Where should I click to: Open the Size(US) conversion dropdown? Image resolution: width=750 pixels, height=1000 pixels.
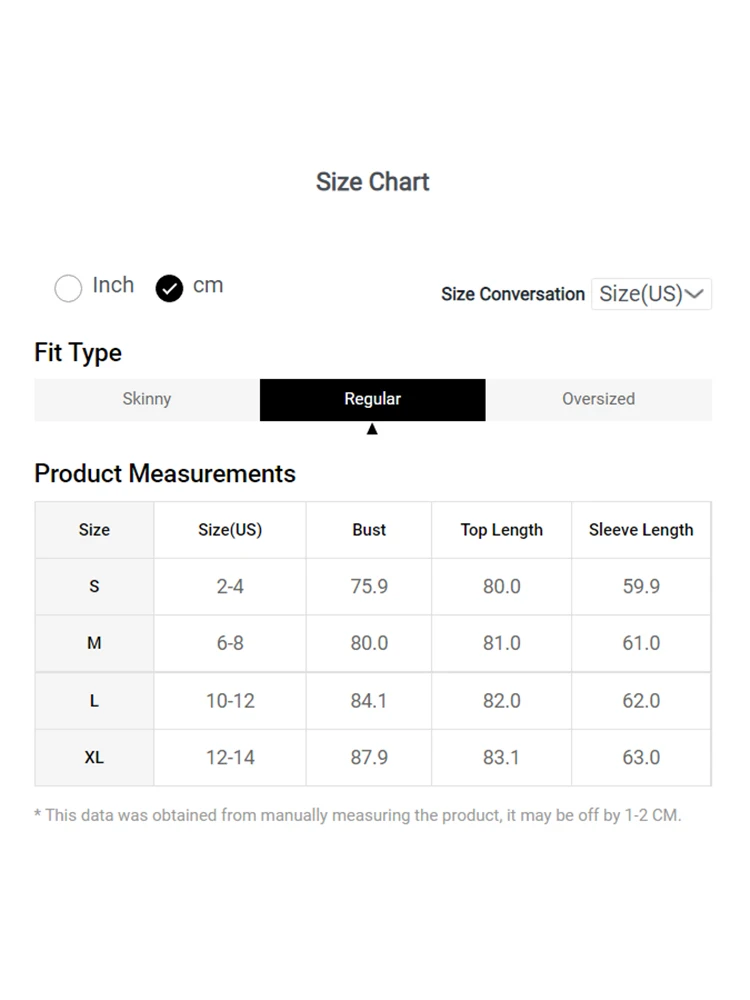[x=651, y=294]
